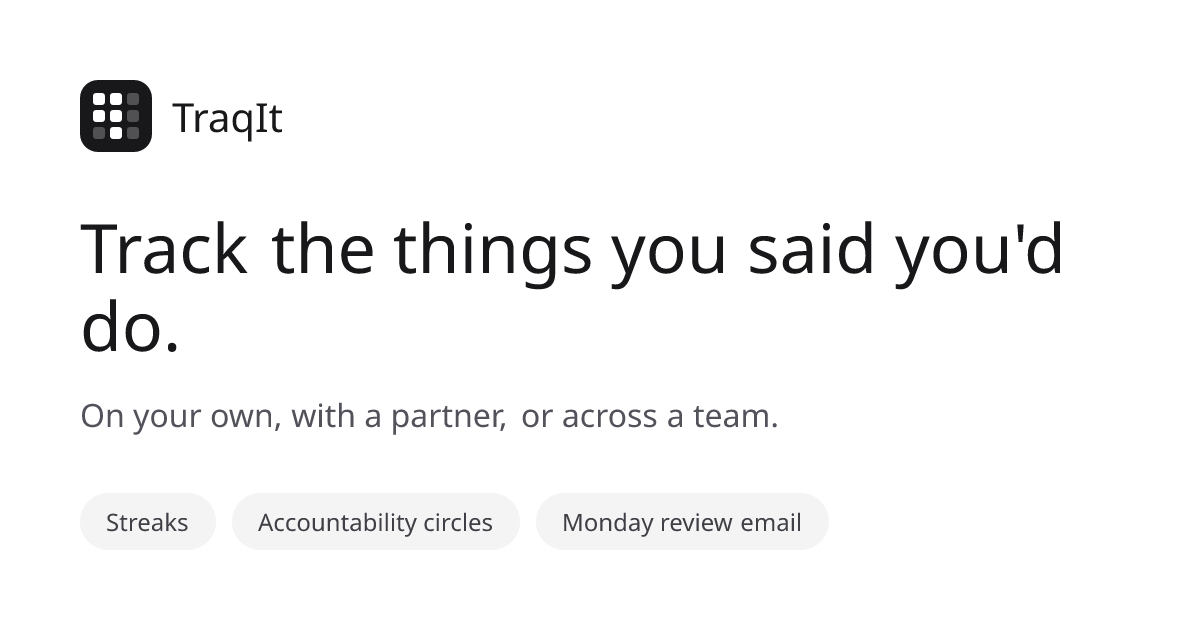Viewport: 1200px width, 630px height.
Task: Select the Streaks pill
Action: (147, 522)
